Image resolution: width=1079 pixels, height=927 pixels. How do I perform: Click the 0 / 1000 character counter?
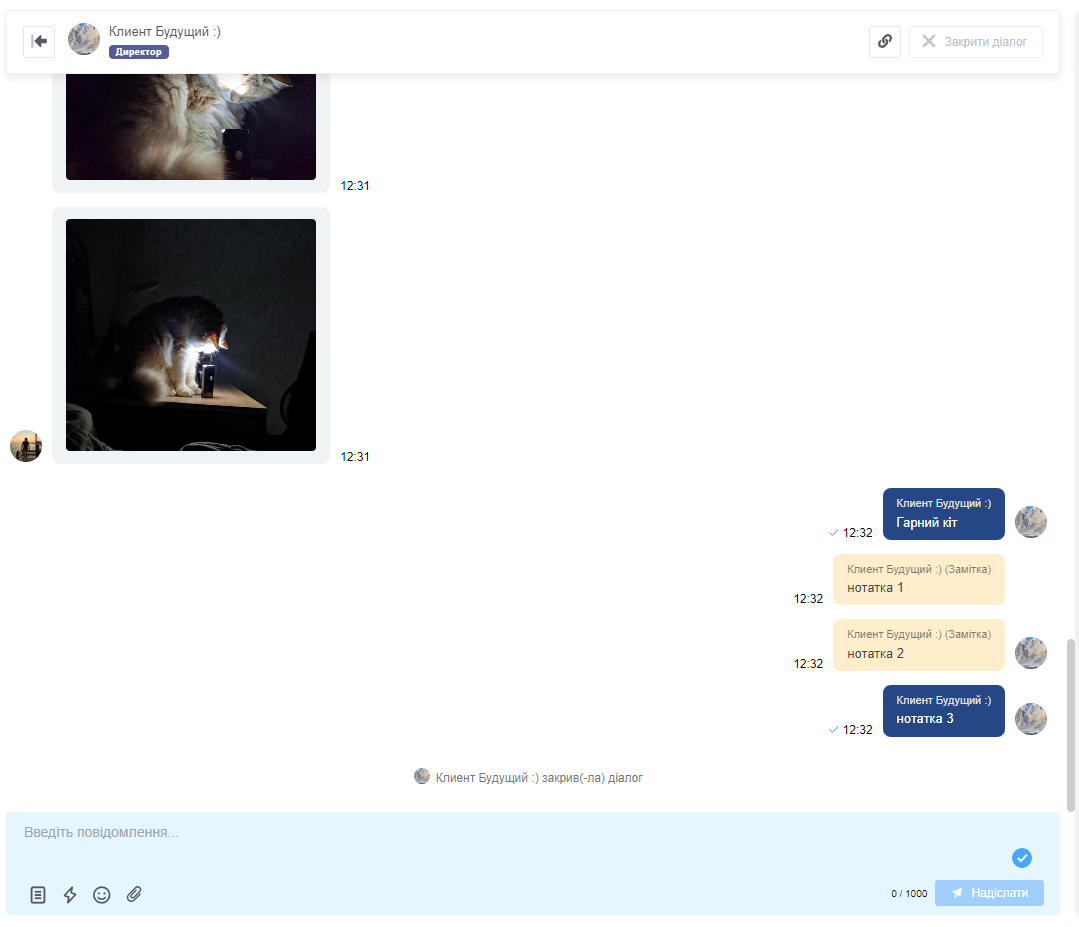909,893
